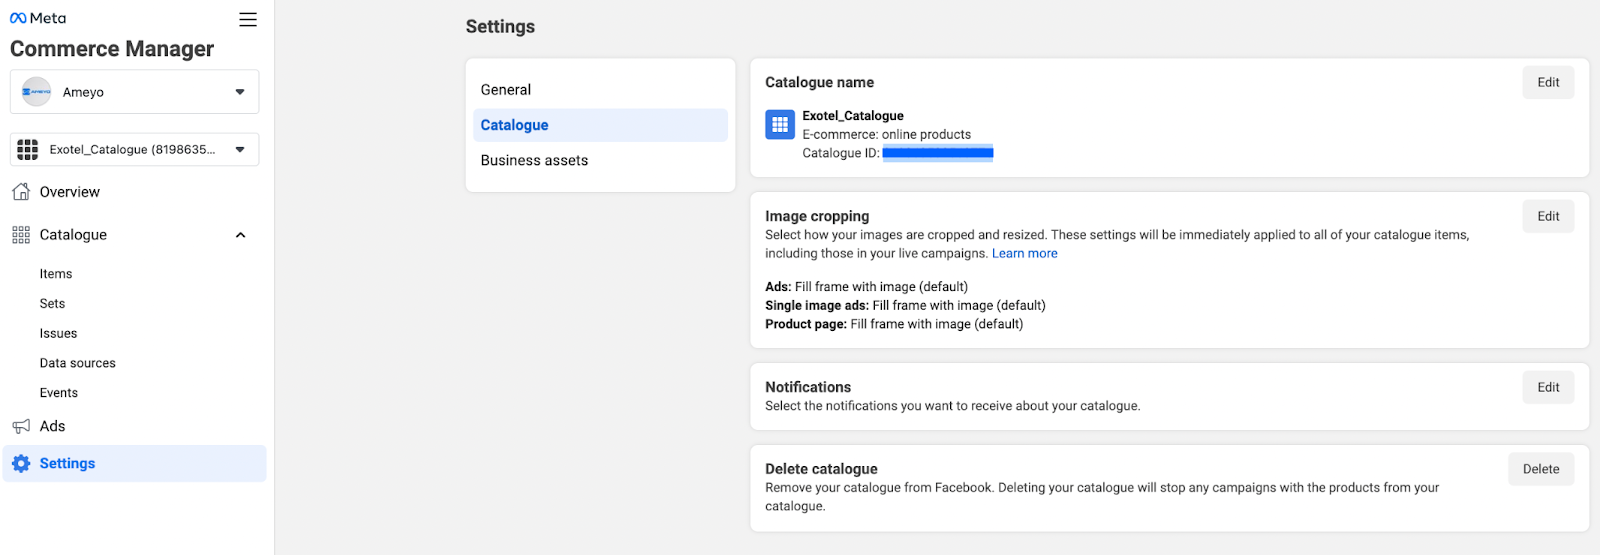Open the Learn more link
The width and height of the screenshot is (1600, 555).
pos(1024,254)
